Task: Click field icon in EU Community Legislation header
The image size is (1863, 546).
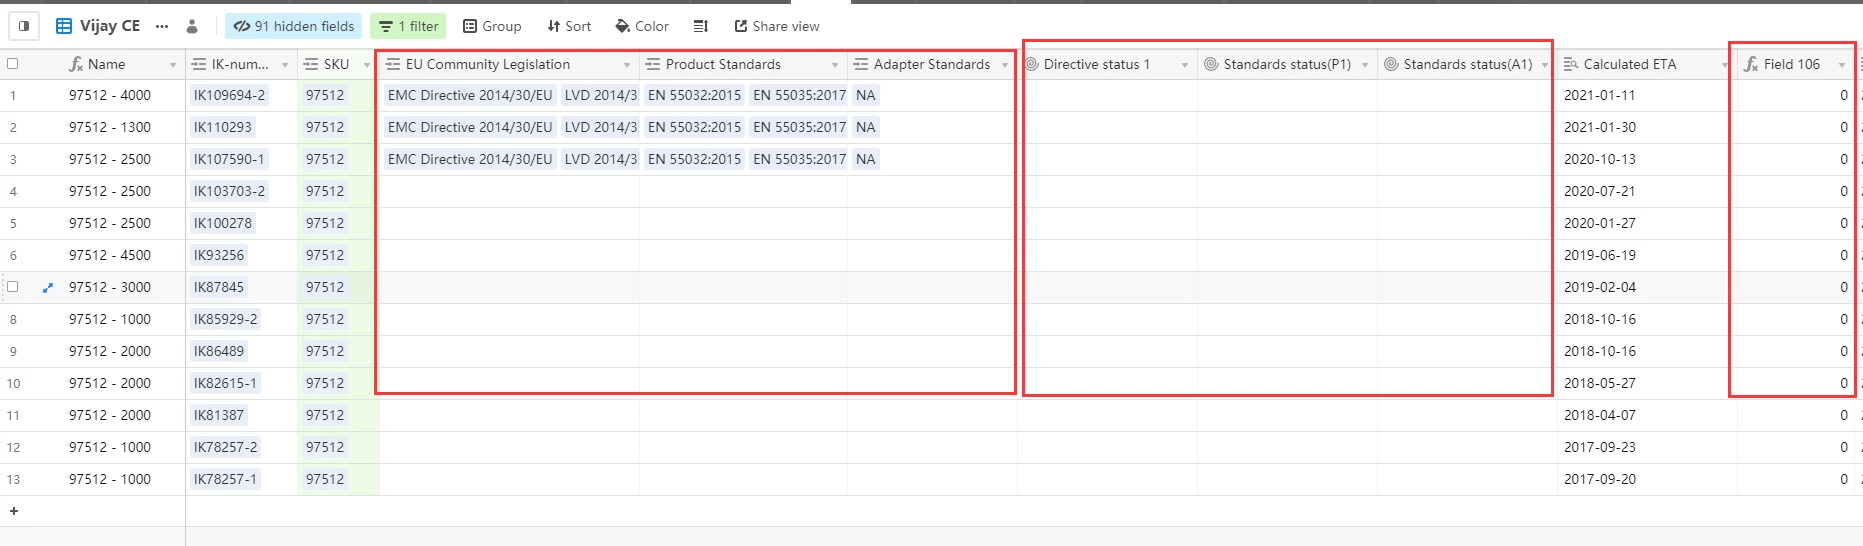Action: (x=393, y=64)
